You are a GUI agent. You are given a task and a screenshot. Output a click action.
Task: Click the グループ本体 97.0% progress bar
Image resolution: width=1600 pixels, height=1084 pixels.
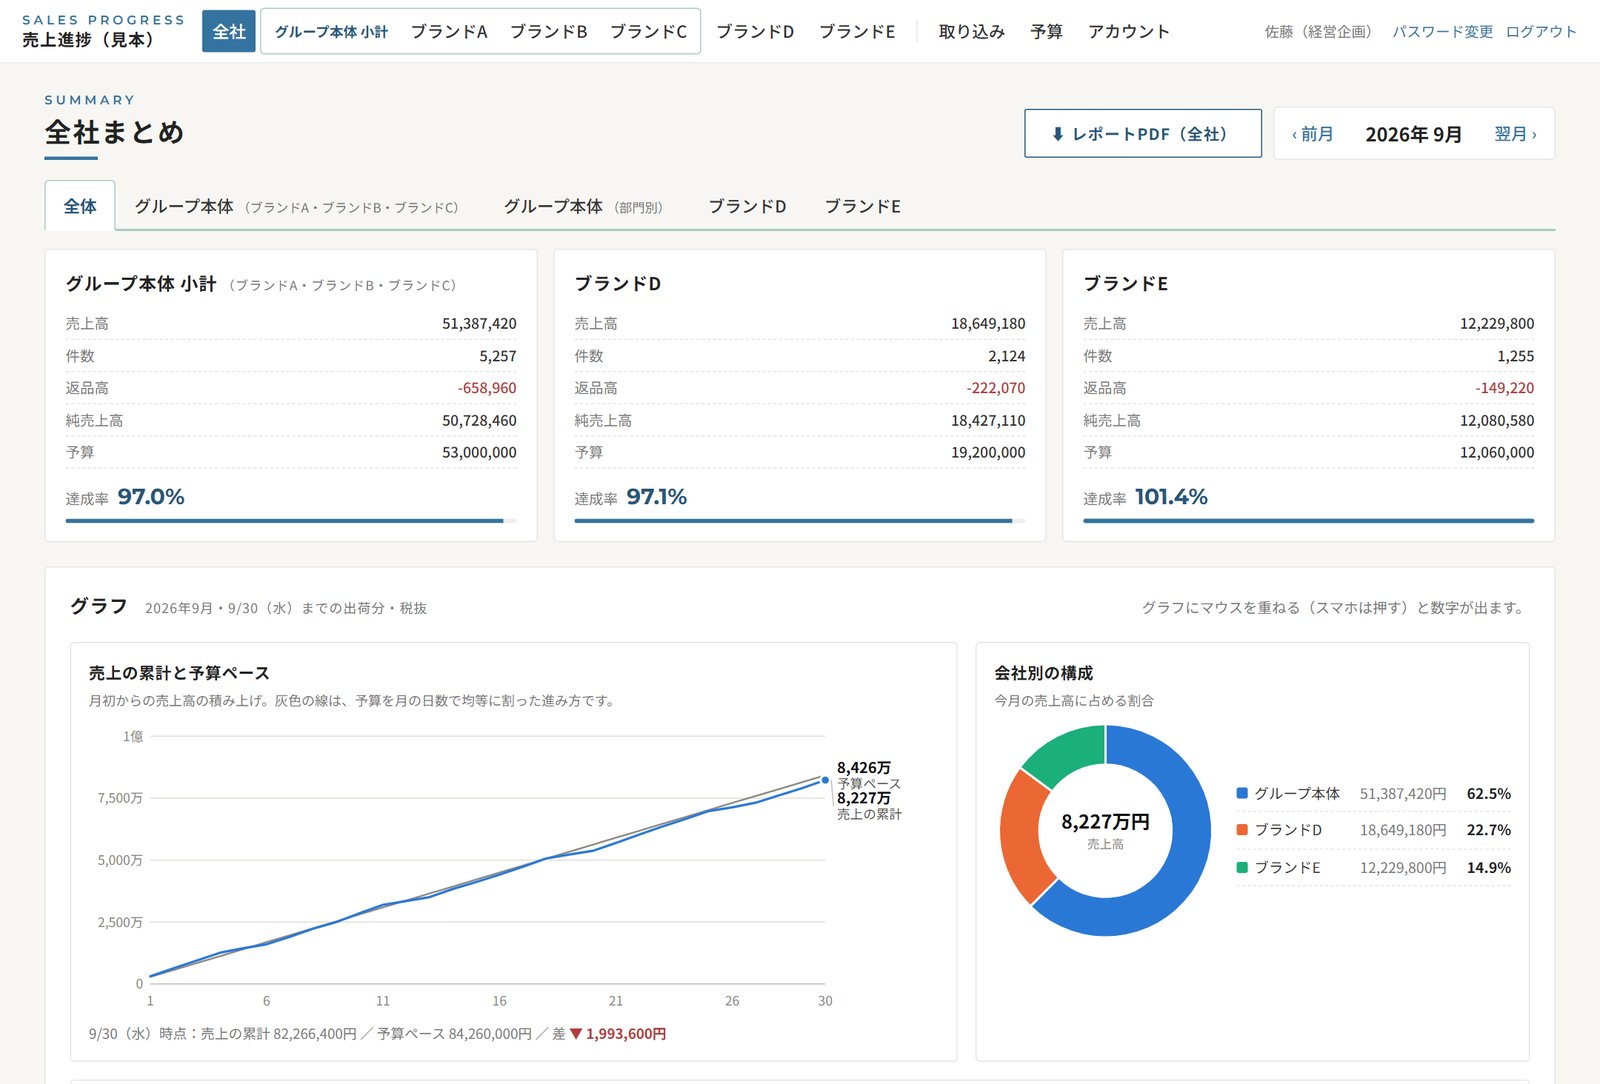(x=291, y=521)
